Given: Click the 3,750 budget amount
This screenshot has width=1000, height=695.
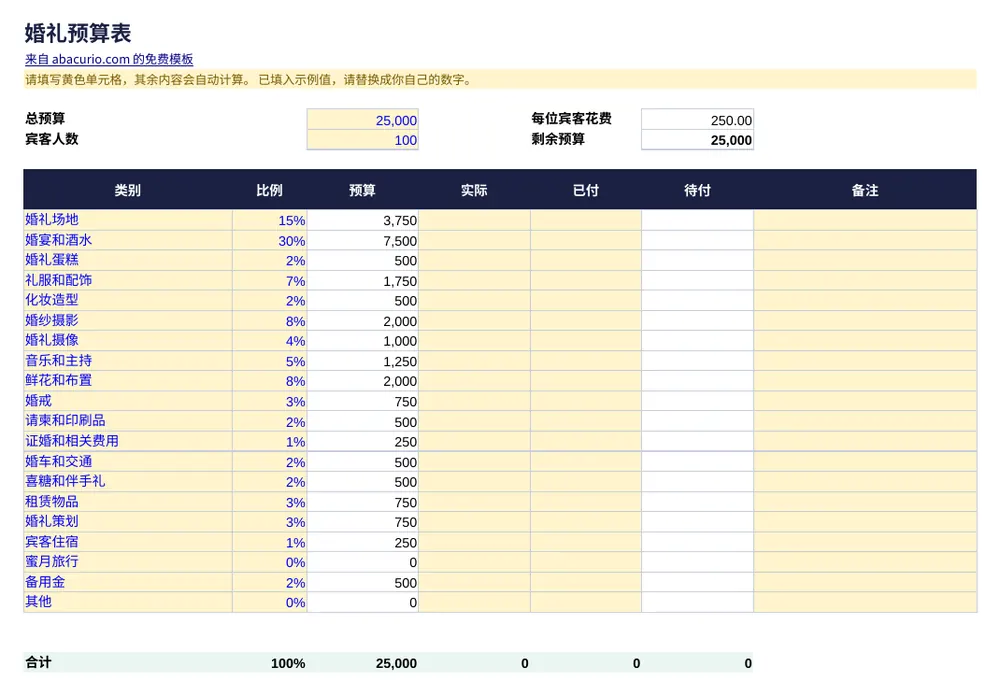Looking at the screenshot, I should [x=362, y=220].
